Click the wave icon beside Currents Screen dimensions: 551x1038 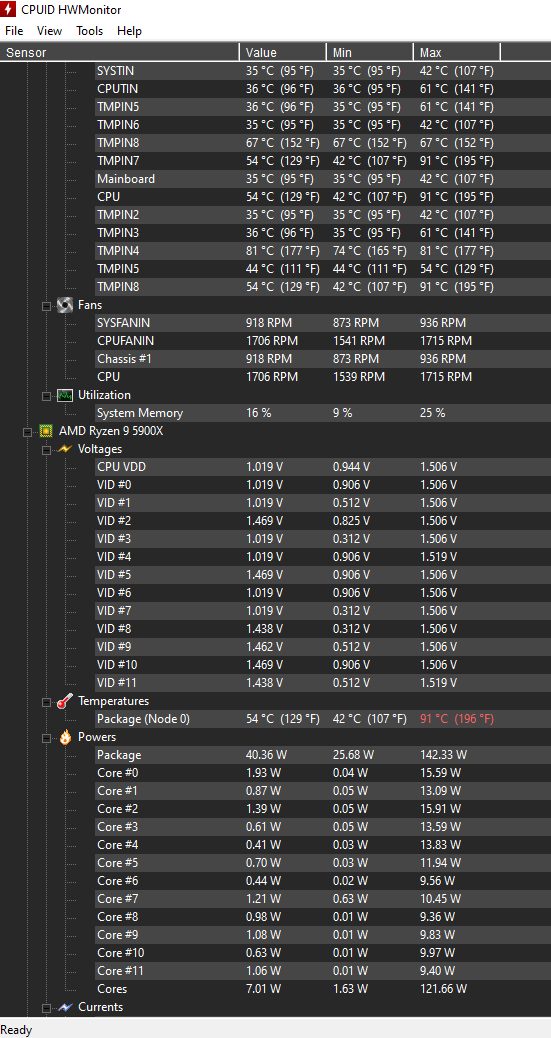click(x=64, y=1007)
